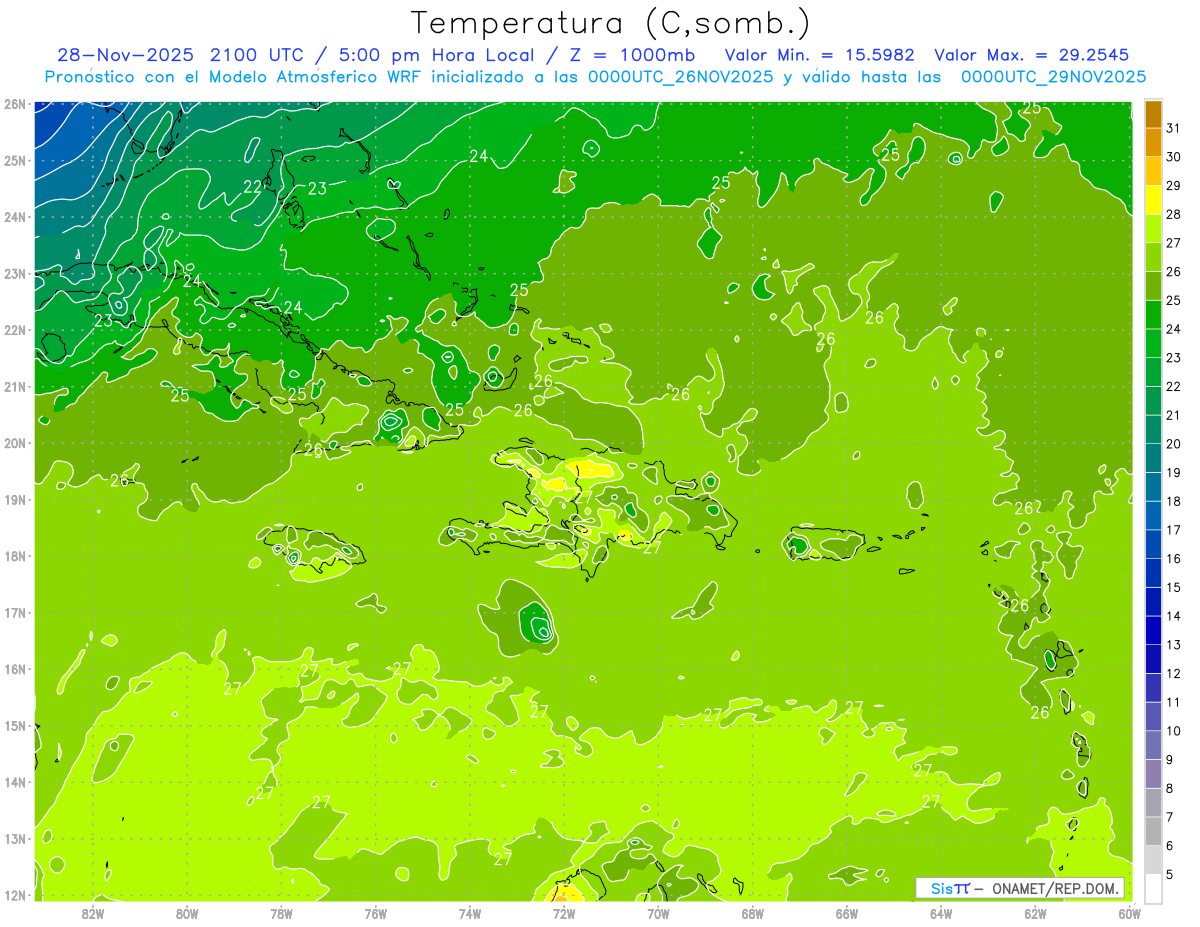
Task: Click the latitude axis label 14N
Action: 14,782
